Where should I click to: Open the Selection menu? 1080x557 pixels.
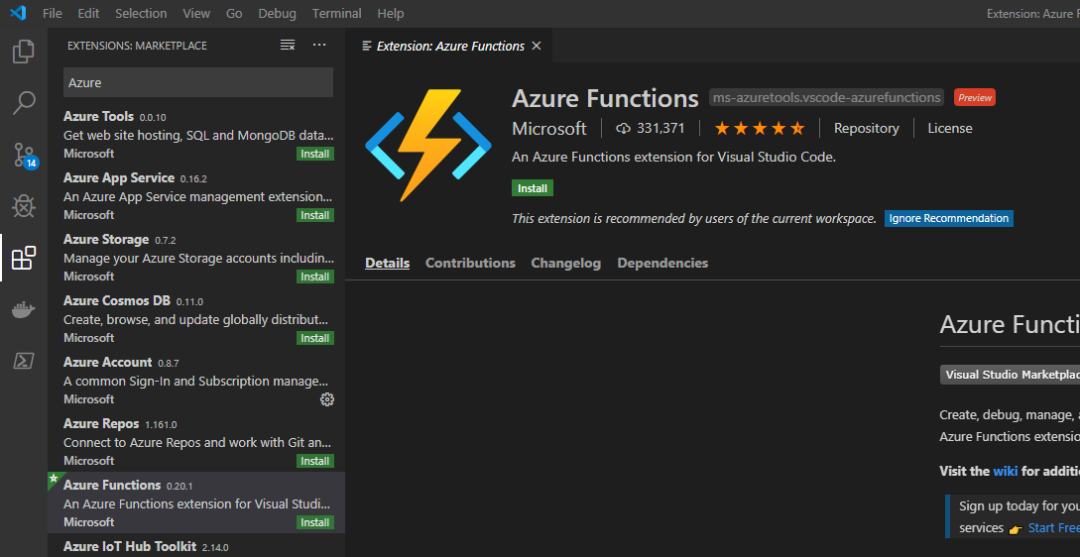click(141, 13)
